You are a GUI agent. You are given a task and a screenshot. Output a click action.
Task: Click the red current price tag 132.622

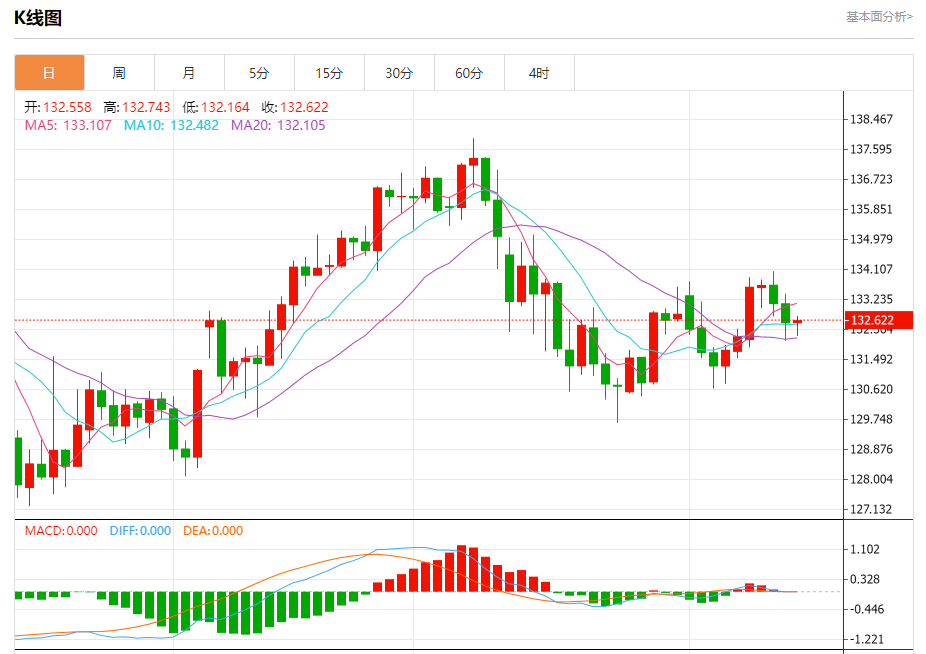(879, 320)
